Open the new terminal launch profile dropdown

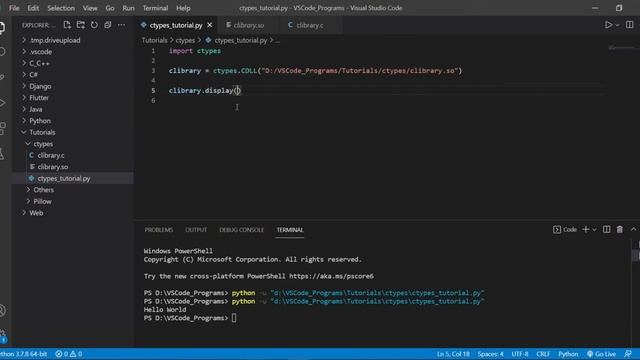(x=594, y=230)
